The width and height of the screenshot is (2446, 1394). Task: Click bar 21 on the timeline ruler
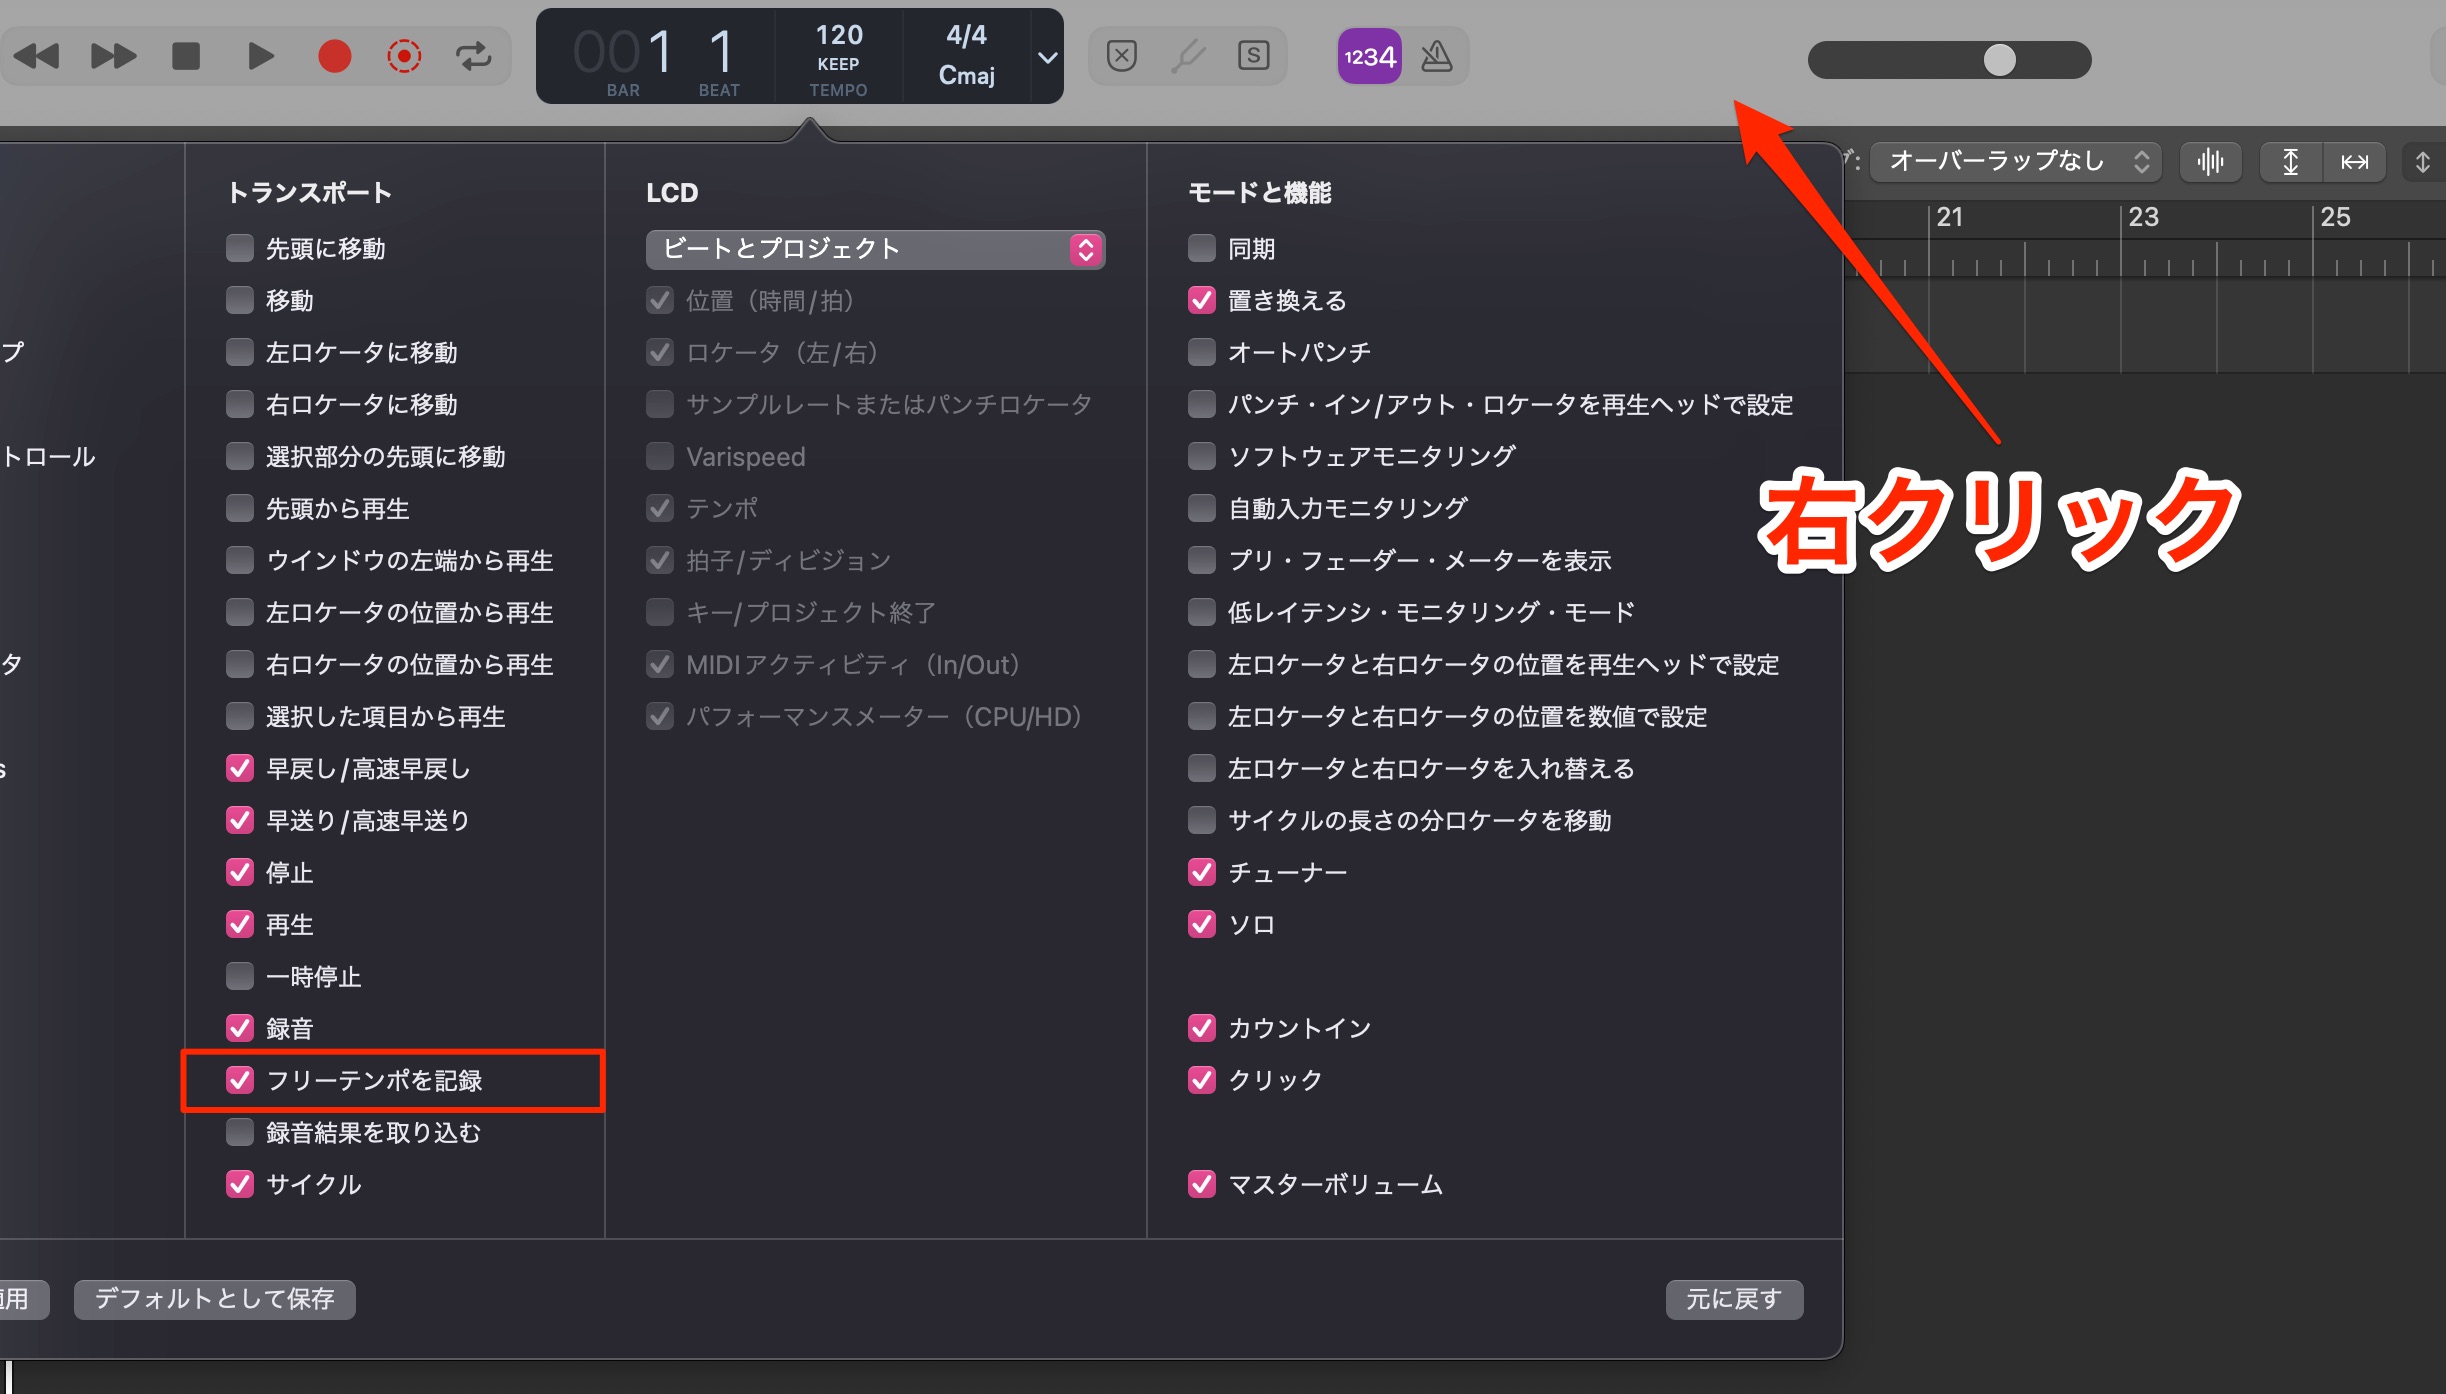(x=1950, y=217)
